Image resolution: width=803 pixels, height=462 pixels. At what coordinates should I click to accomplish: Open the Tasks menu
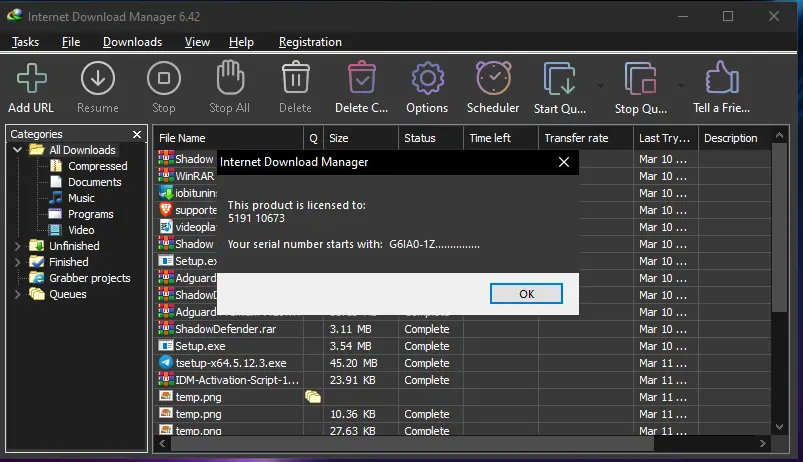26,42
